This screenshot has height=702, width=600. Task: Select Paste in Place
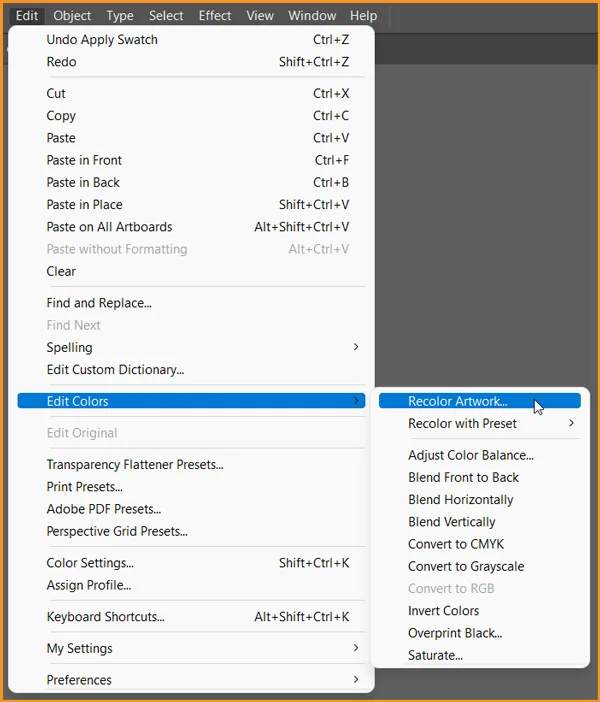click(x=84, y=204)
